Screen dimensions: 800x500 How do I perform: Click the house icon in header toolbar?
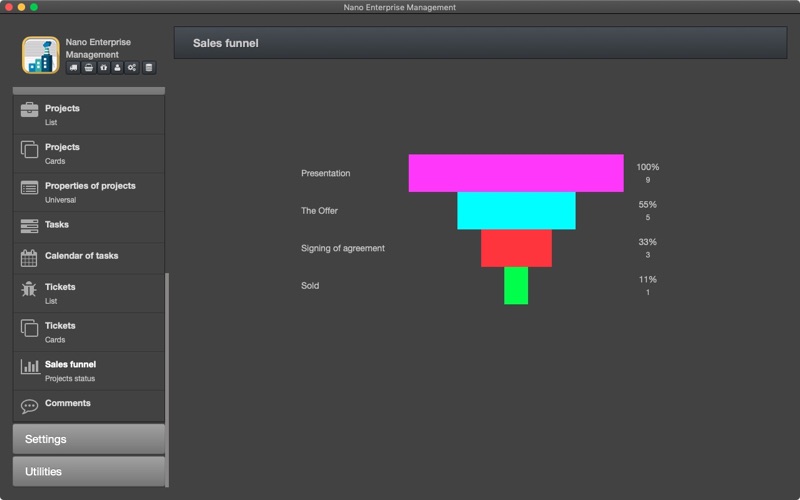point(104,68)
